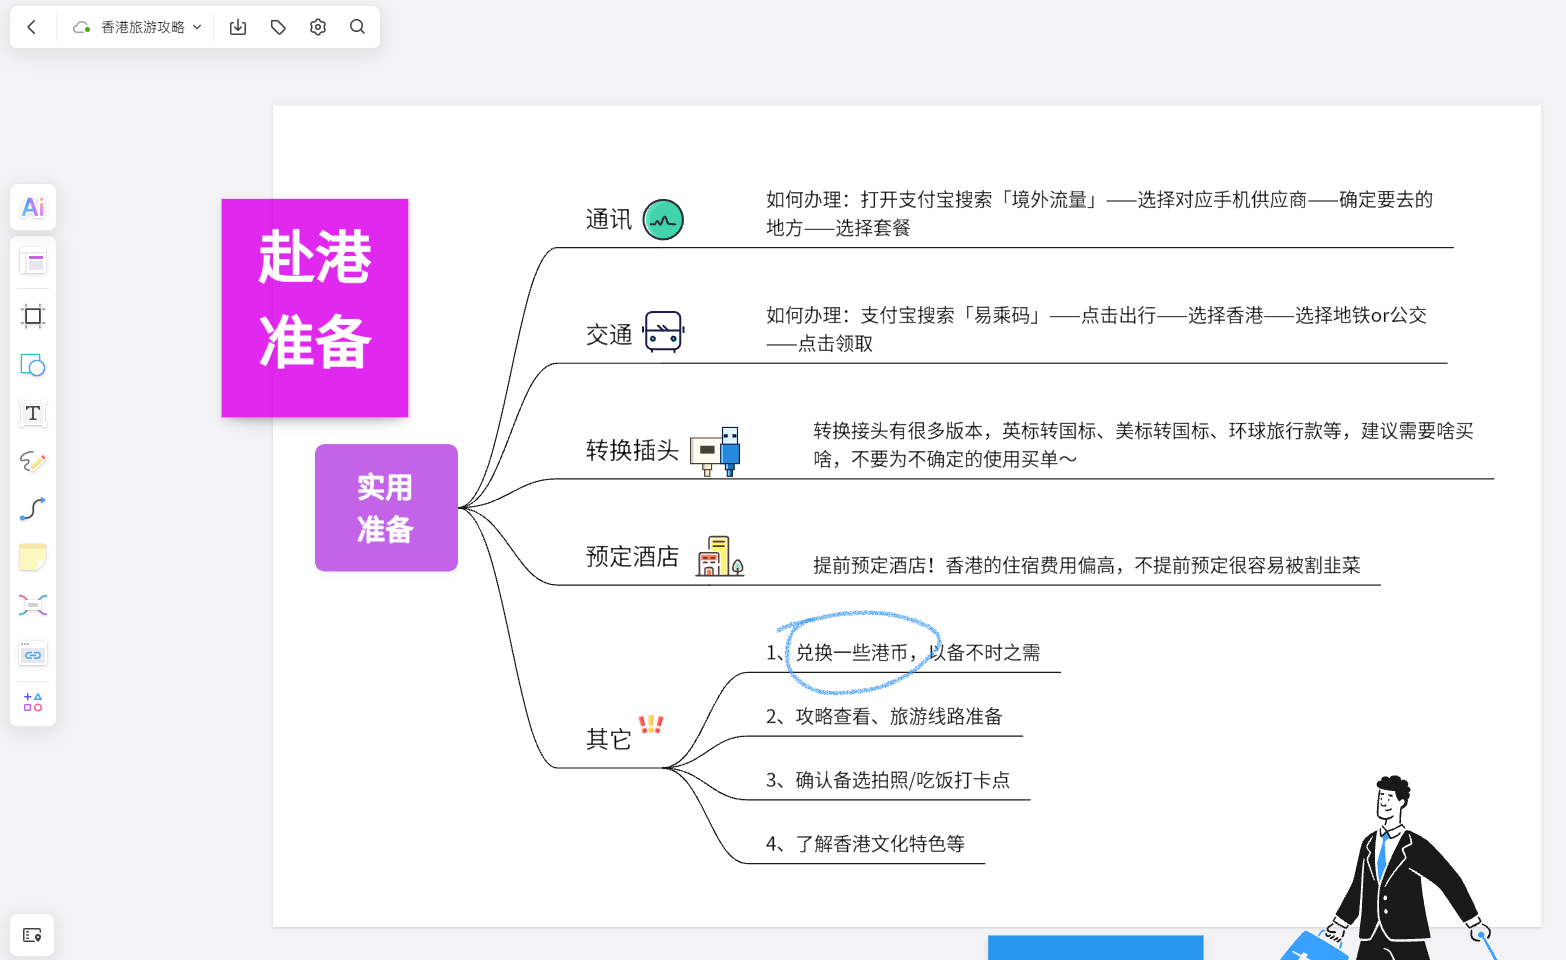Open the AI assistant tool
Image resolution: width=1566 pixels, height=960 pixels.
33,207
